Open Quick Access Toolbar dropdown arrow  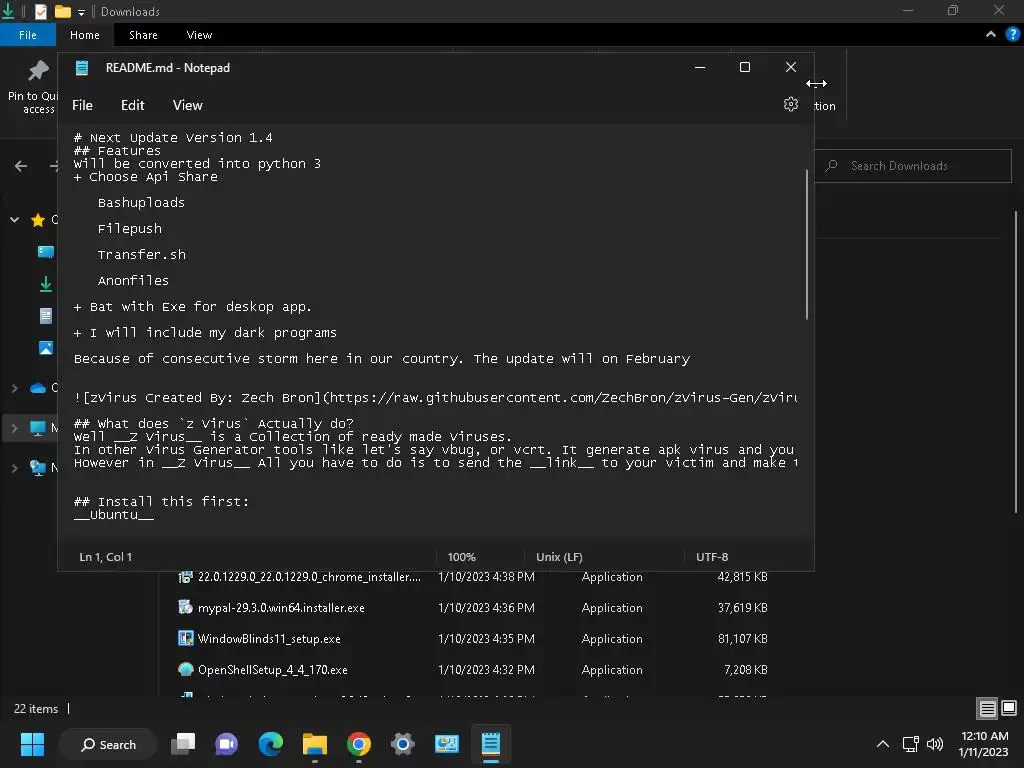click(x=81, y=12)
